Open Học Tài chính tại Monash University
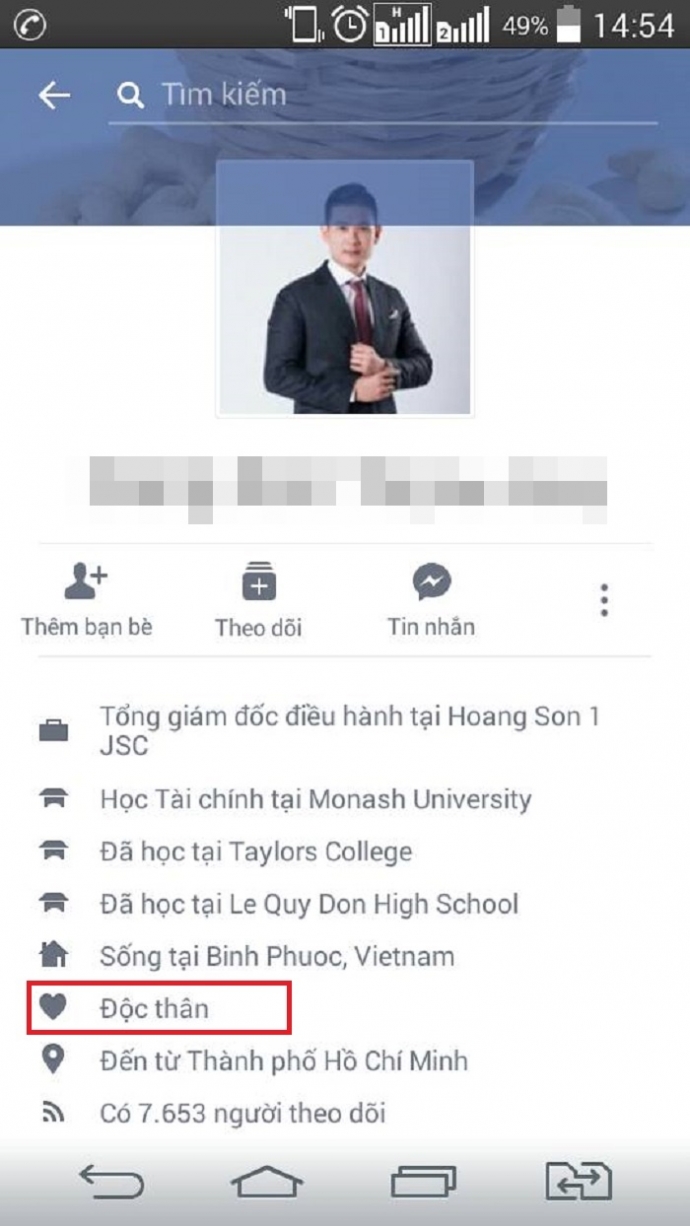The image size is (690, 1226). point(316,800)
